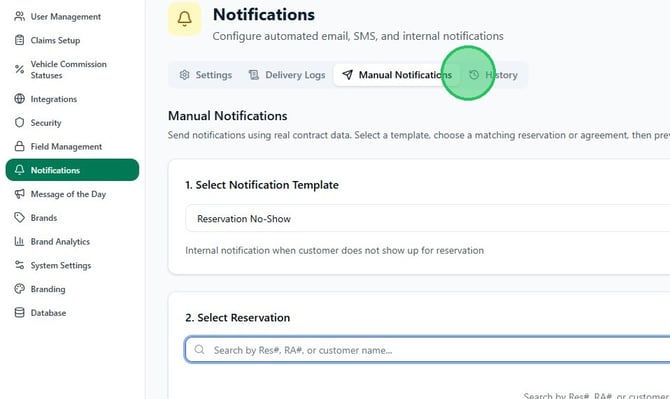The height and width of the screenshot is (399, 670).
Task: Click the Message of the Day megaphone icon
Action: 19,194
